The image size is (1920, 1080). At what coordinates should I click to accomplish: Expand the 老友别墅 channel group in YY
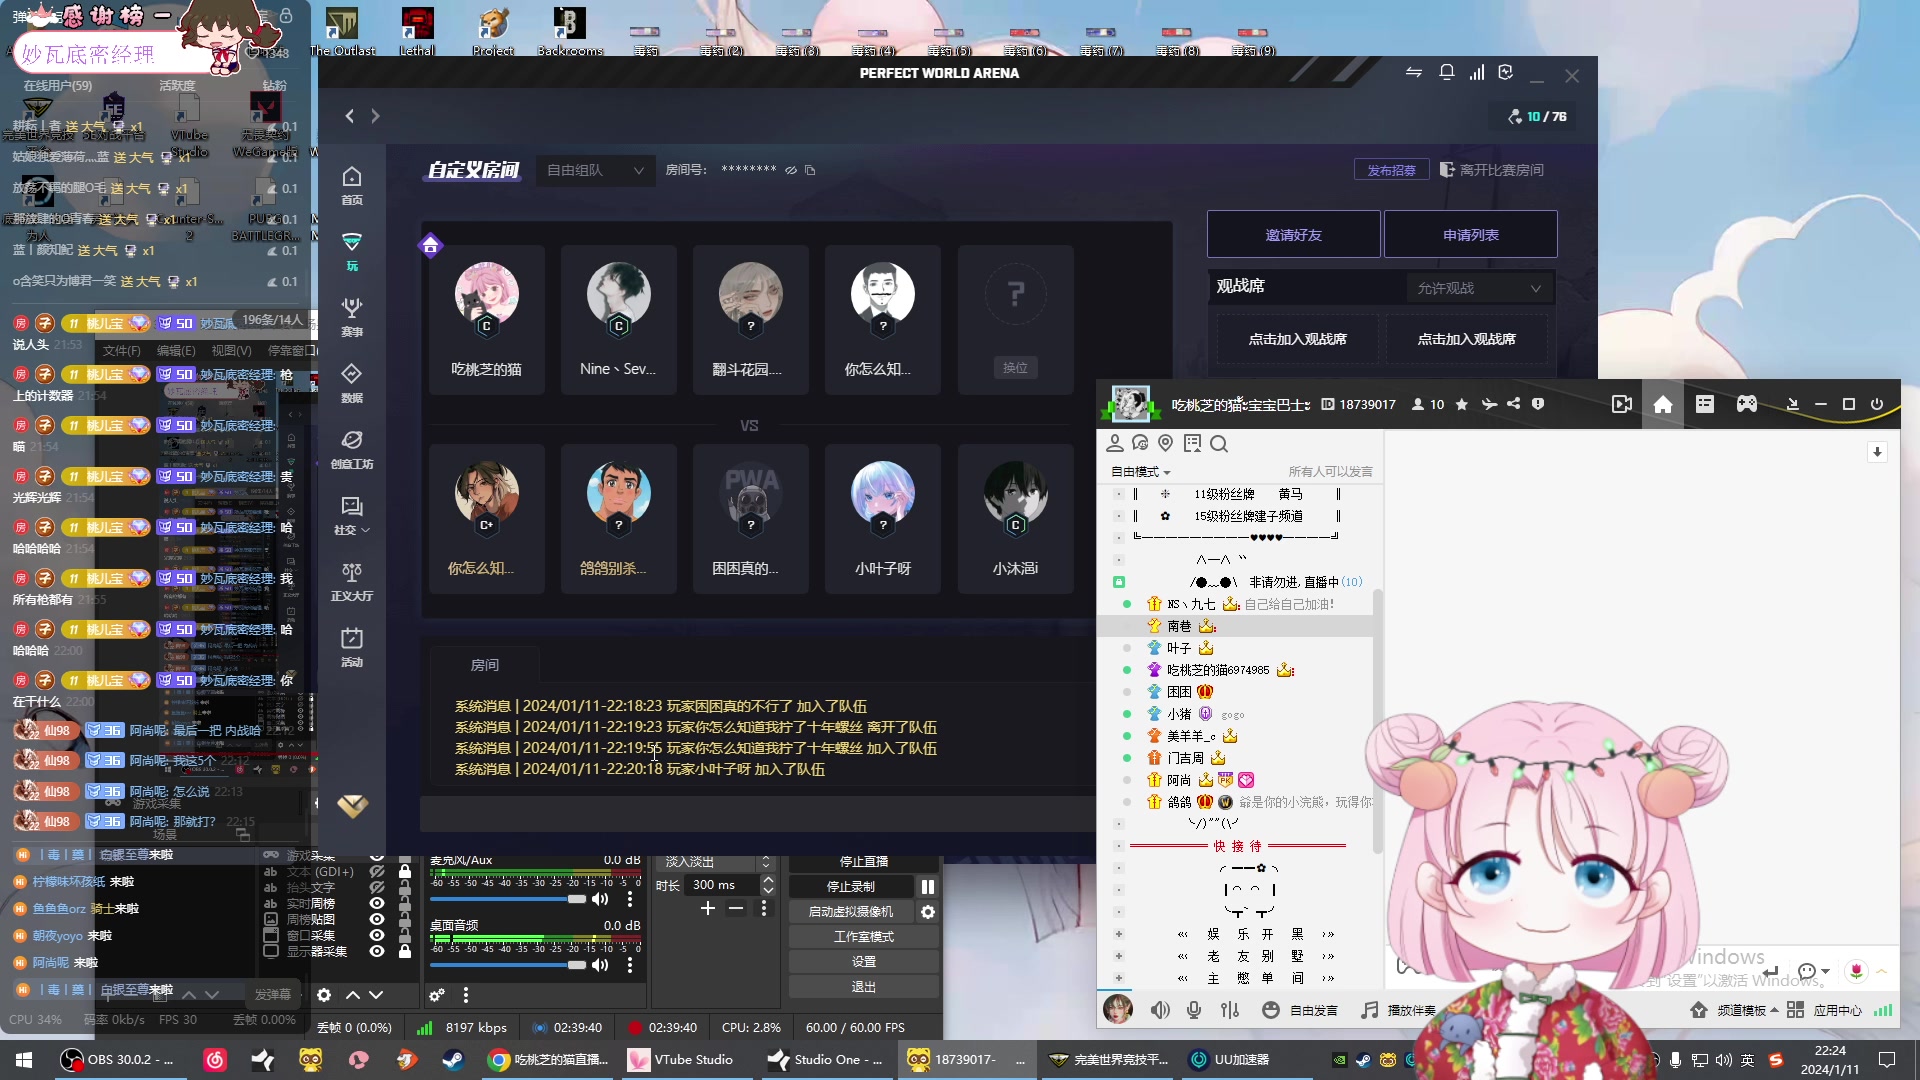click(1119, 956)
